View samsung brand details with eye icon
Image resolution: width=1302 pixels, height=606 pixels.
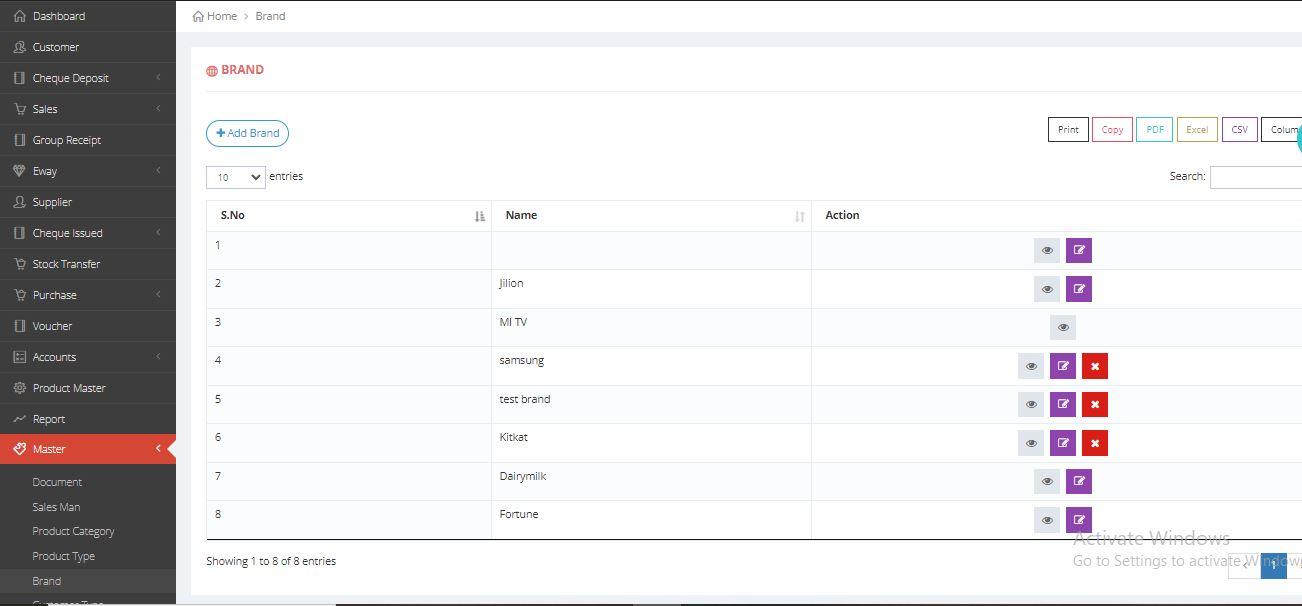click(1030, 366)
